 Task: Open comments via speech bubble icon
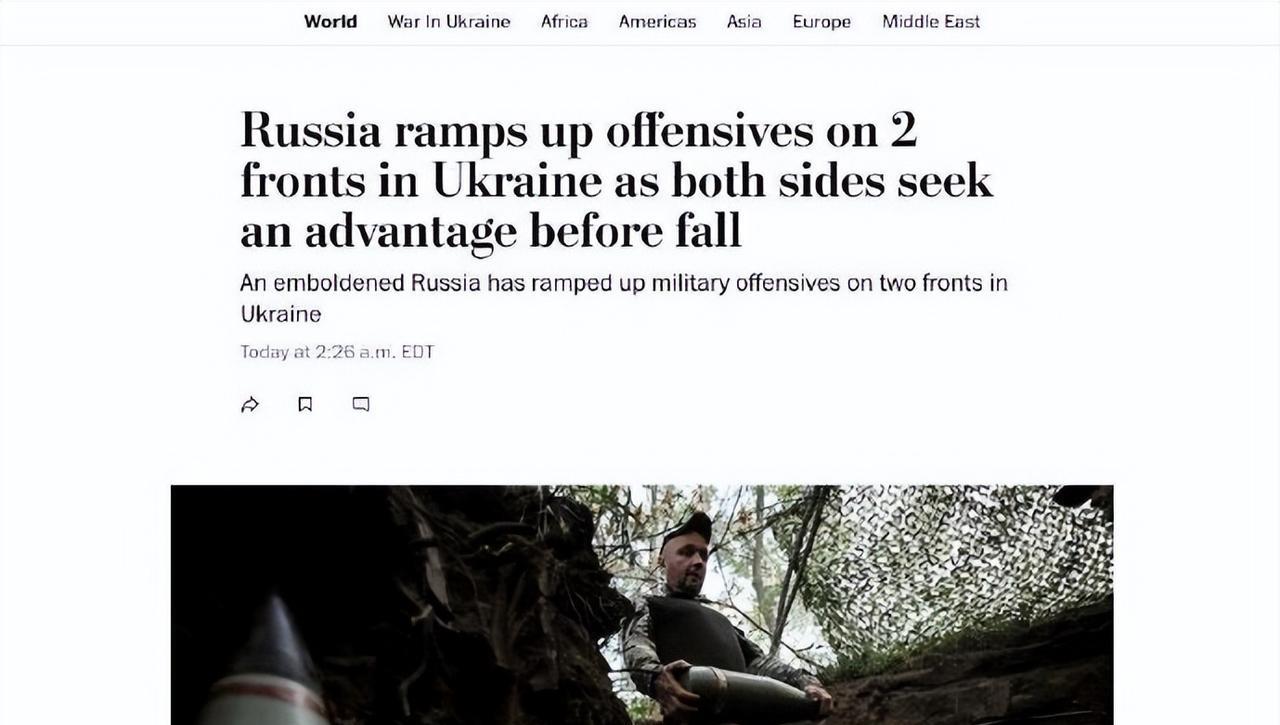[x=361, y=404]
